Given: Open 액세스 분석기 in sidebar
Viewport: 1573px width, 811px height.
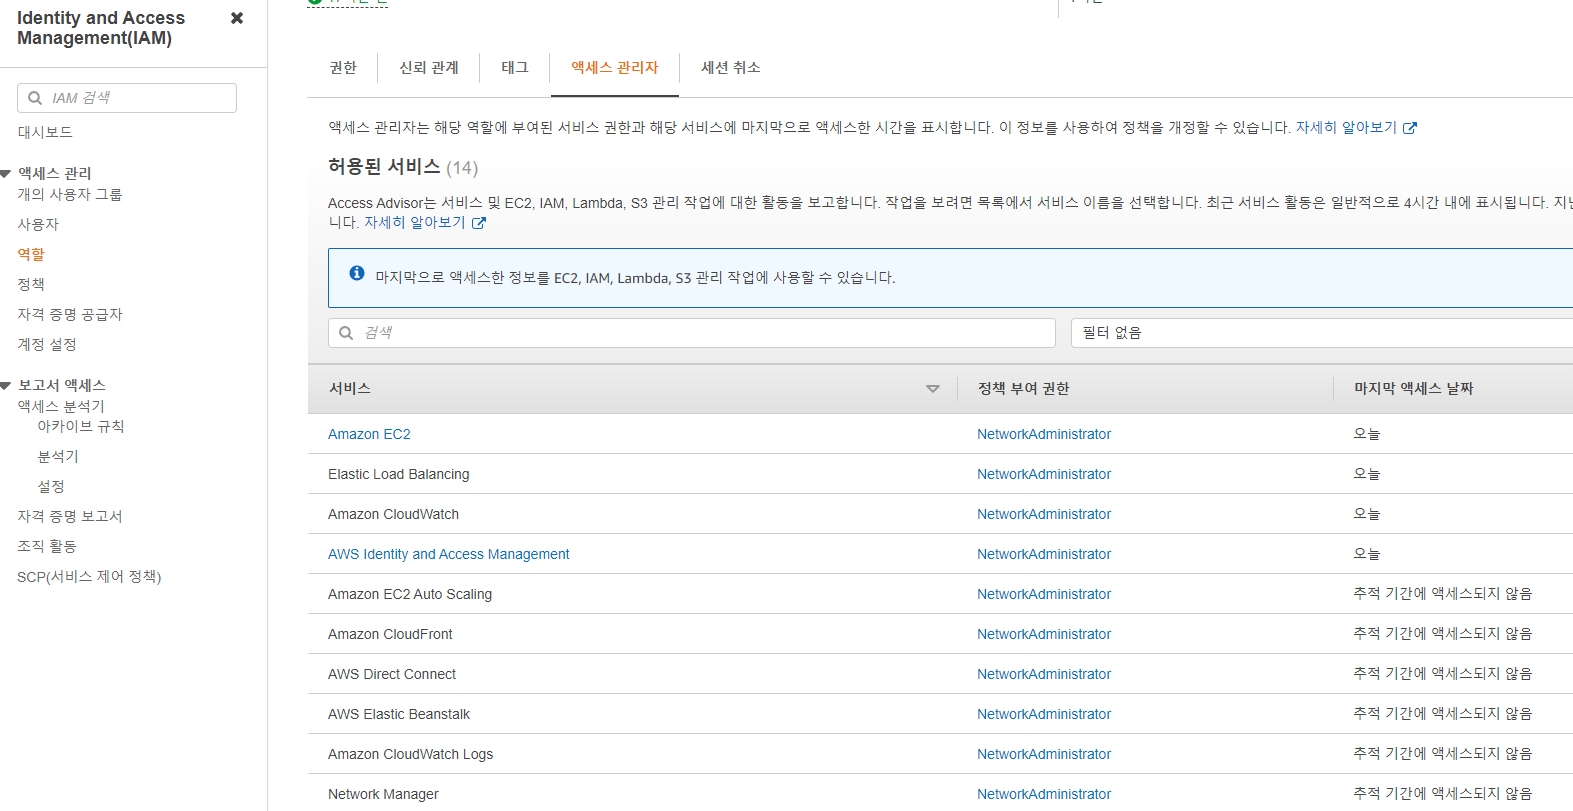Looking at the screenshot, I should click(x=61, y=406).
